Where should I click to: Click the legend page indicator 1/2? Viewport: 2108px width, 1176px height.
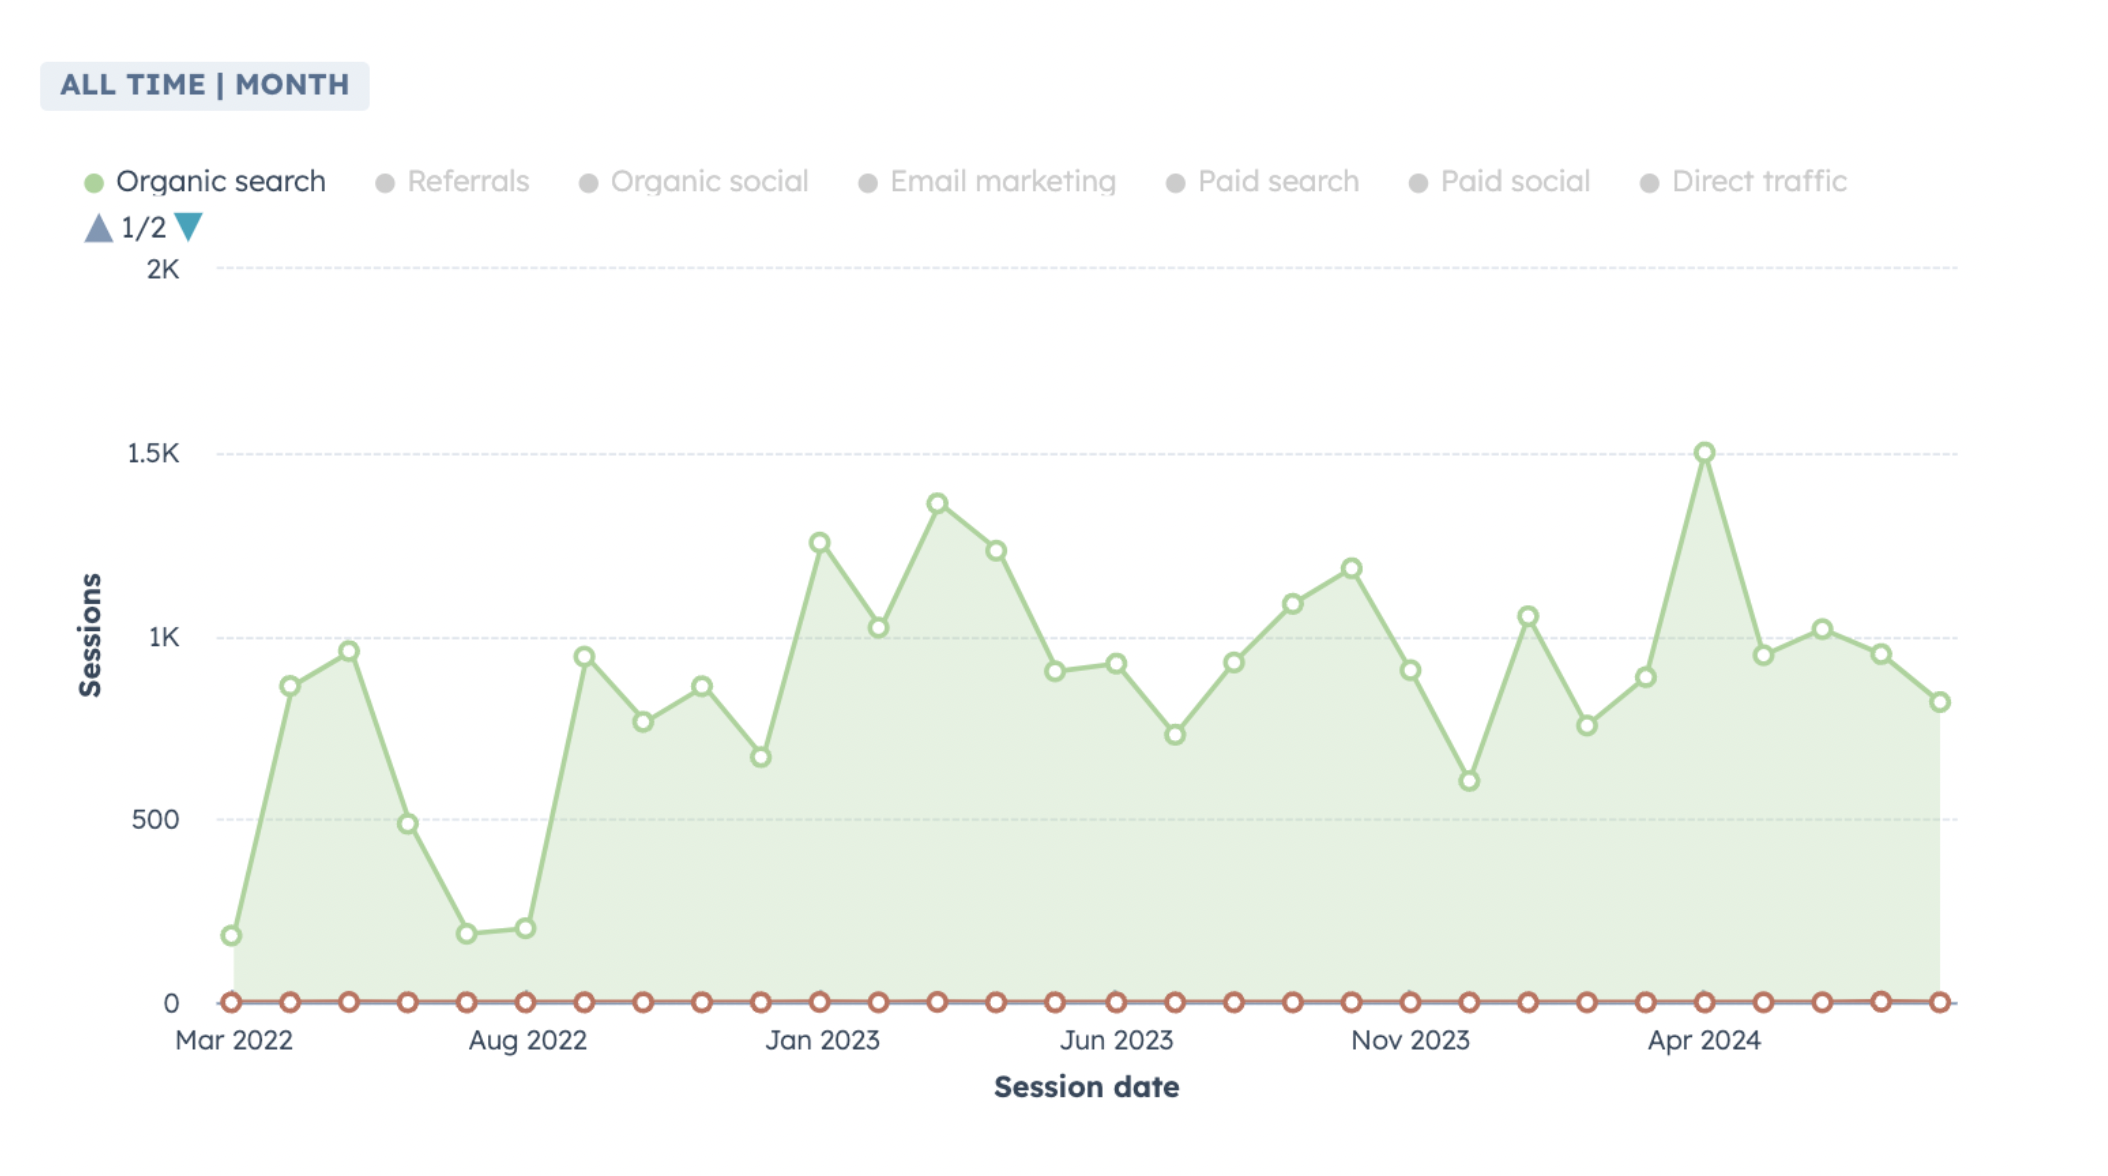click(143, 228)
